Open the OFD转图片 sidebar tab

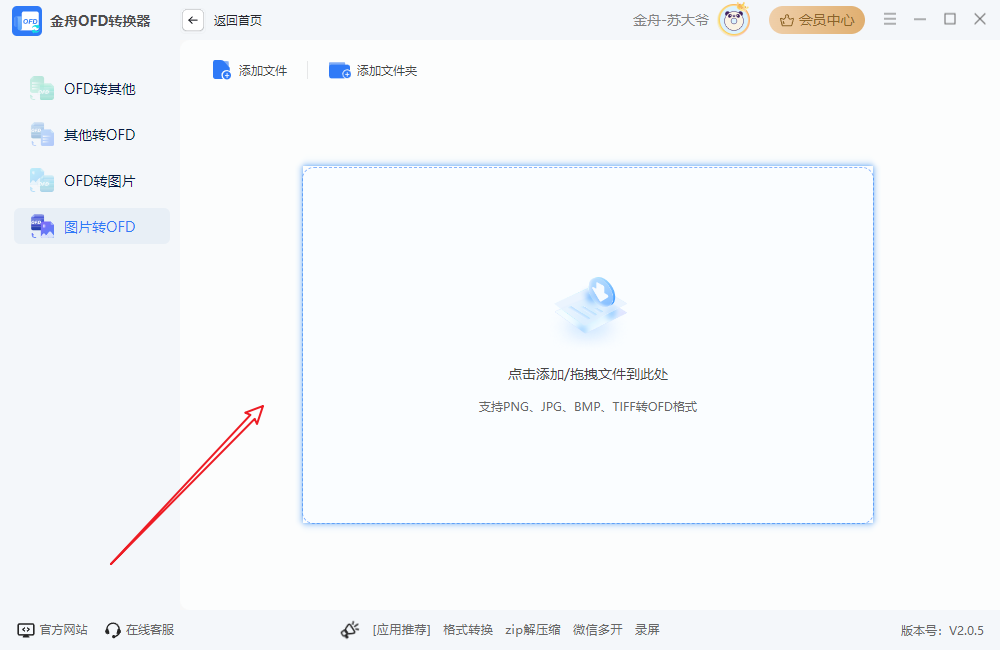[x=92, y=181]
